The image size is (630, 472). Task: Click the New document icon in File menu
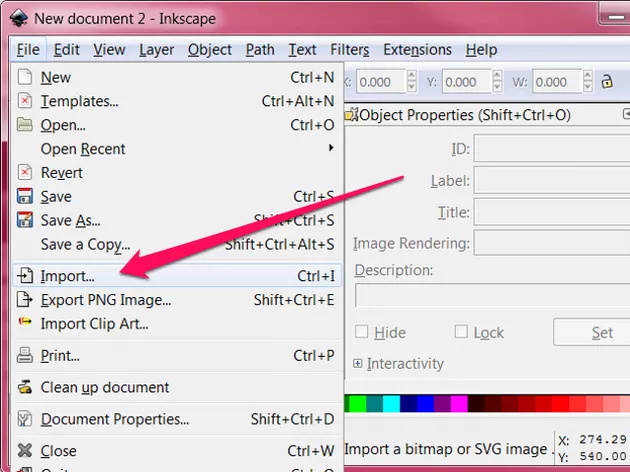pyautogui.click(x=25, y=77)
